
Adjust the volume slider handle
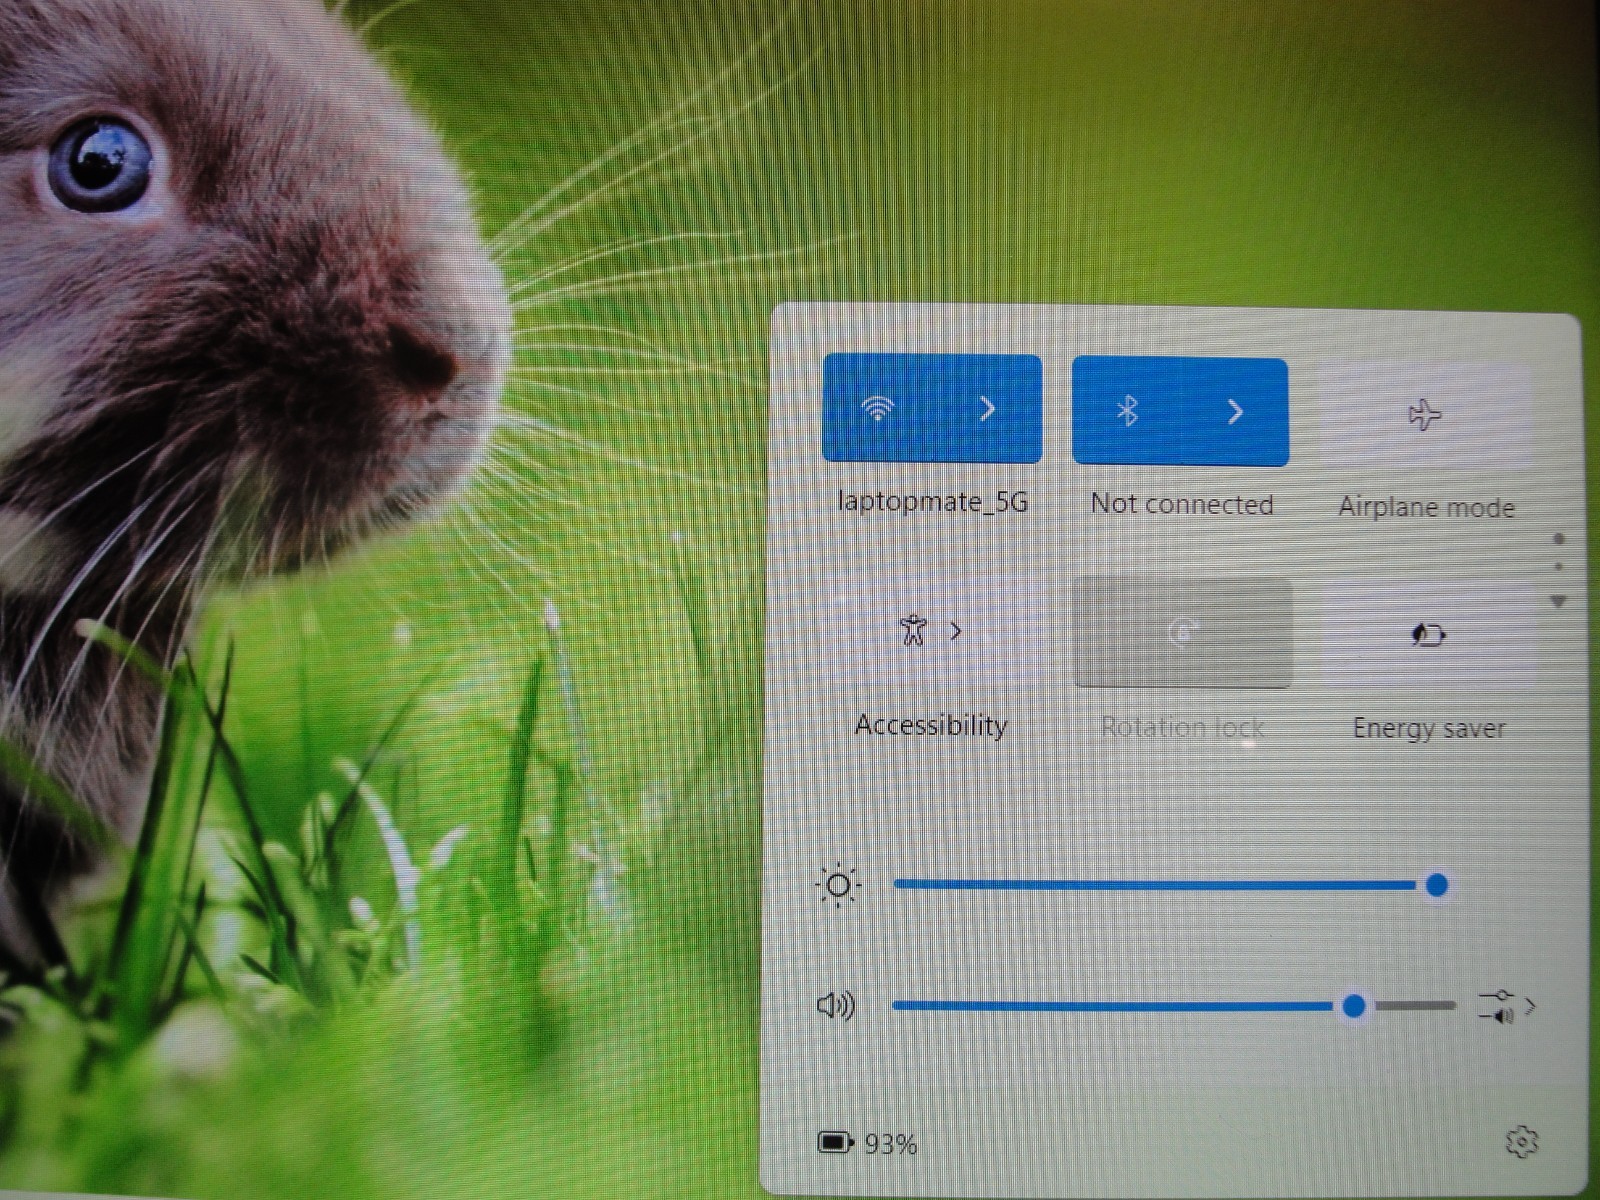(1354, 1006)
